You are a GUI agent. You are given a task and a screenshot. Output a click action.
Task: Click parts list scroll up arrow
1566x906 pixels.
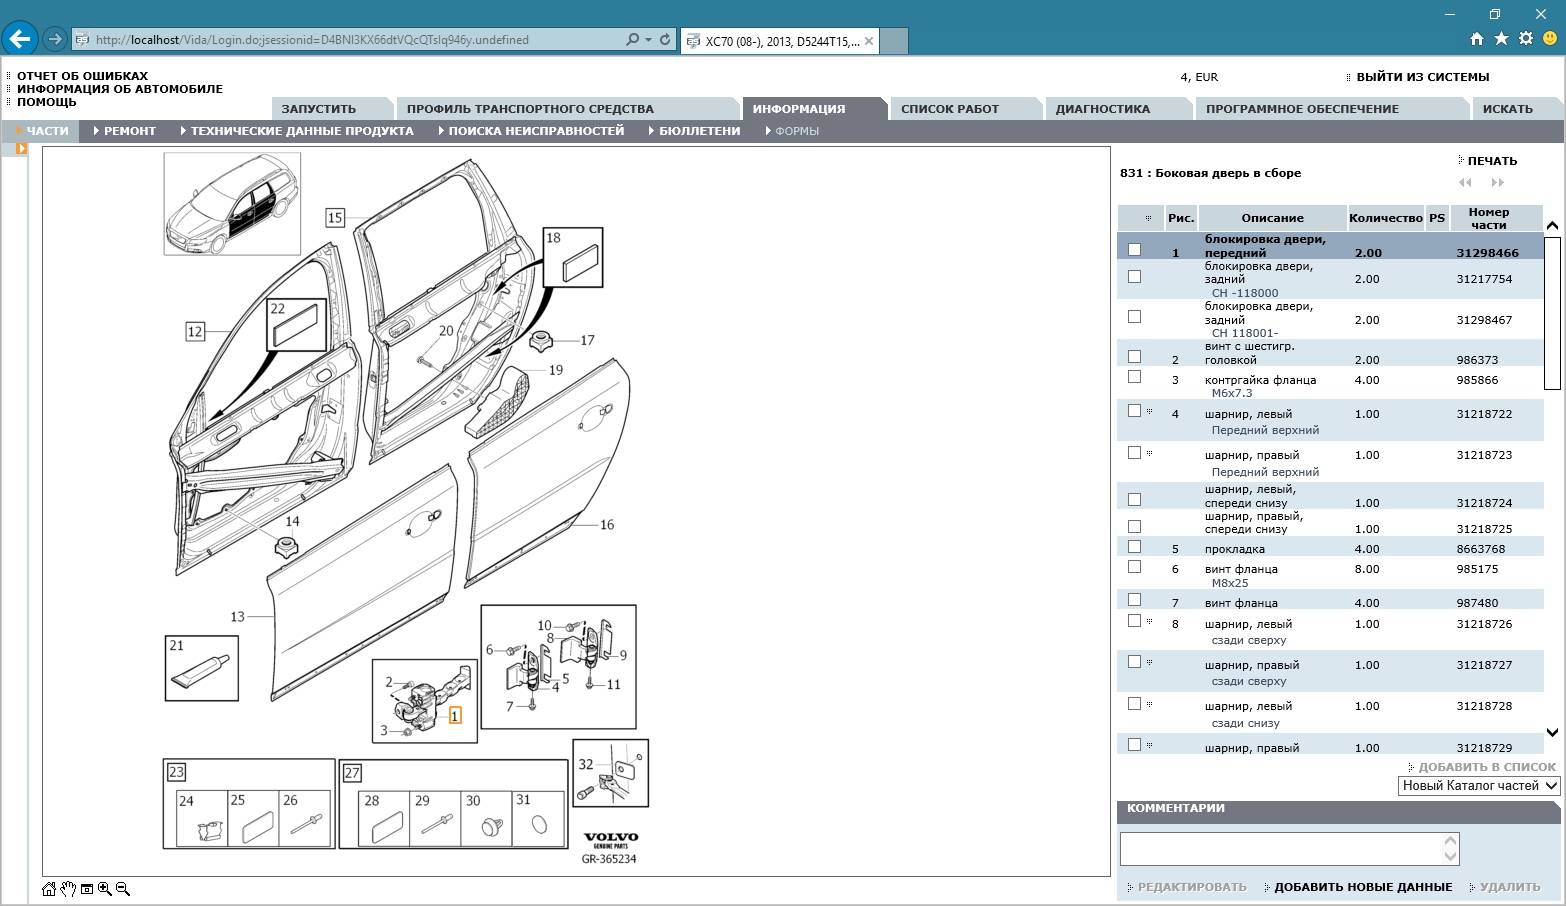point(1552,226)
